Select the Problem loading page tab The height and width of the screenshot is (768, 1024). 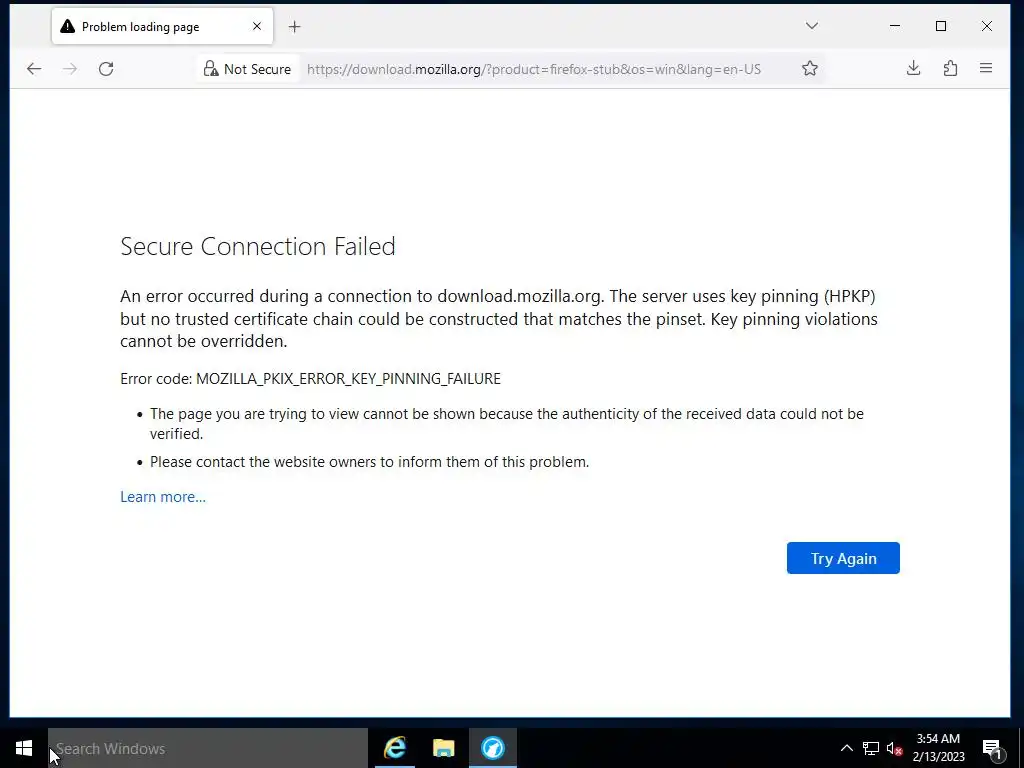(162, 26)
